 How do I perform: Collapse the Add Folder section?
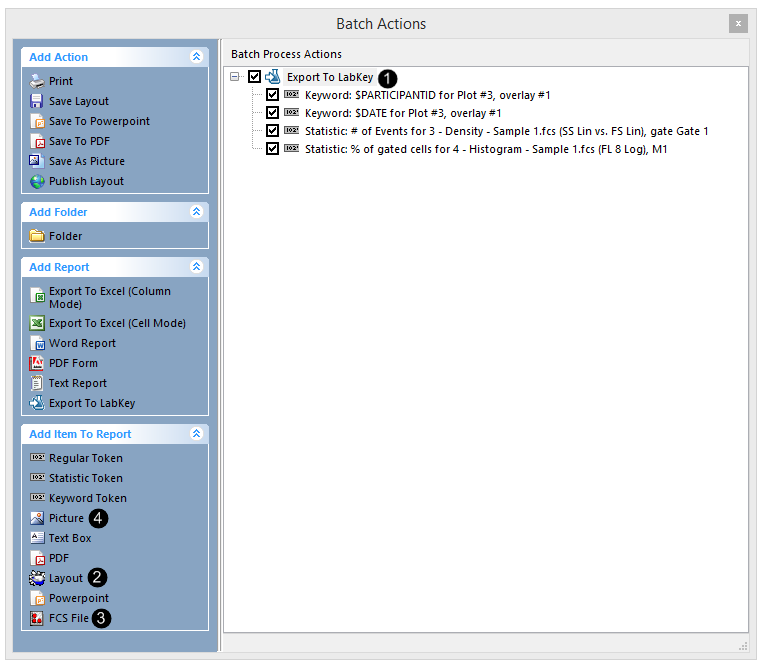pos(196,212)
